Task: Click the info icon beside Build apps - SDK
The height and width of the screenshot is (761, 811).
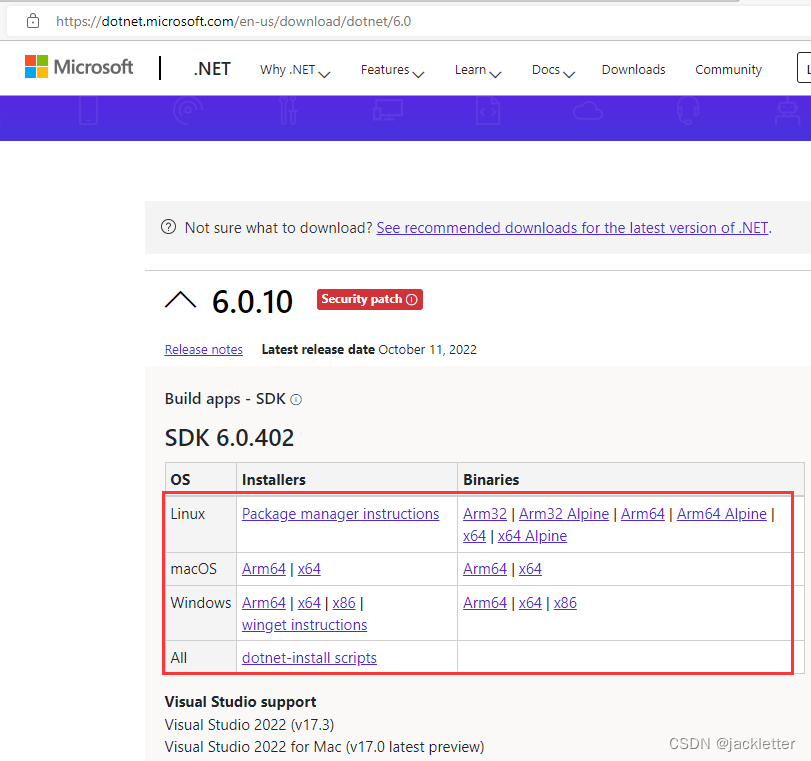Action: click(x=296, y=400)
